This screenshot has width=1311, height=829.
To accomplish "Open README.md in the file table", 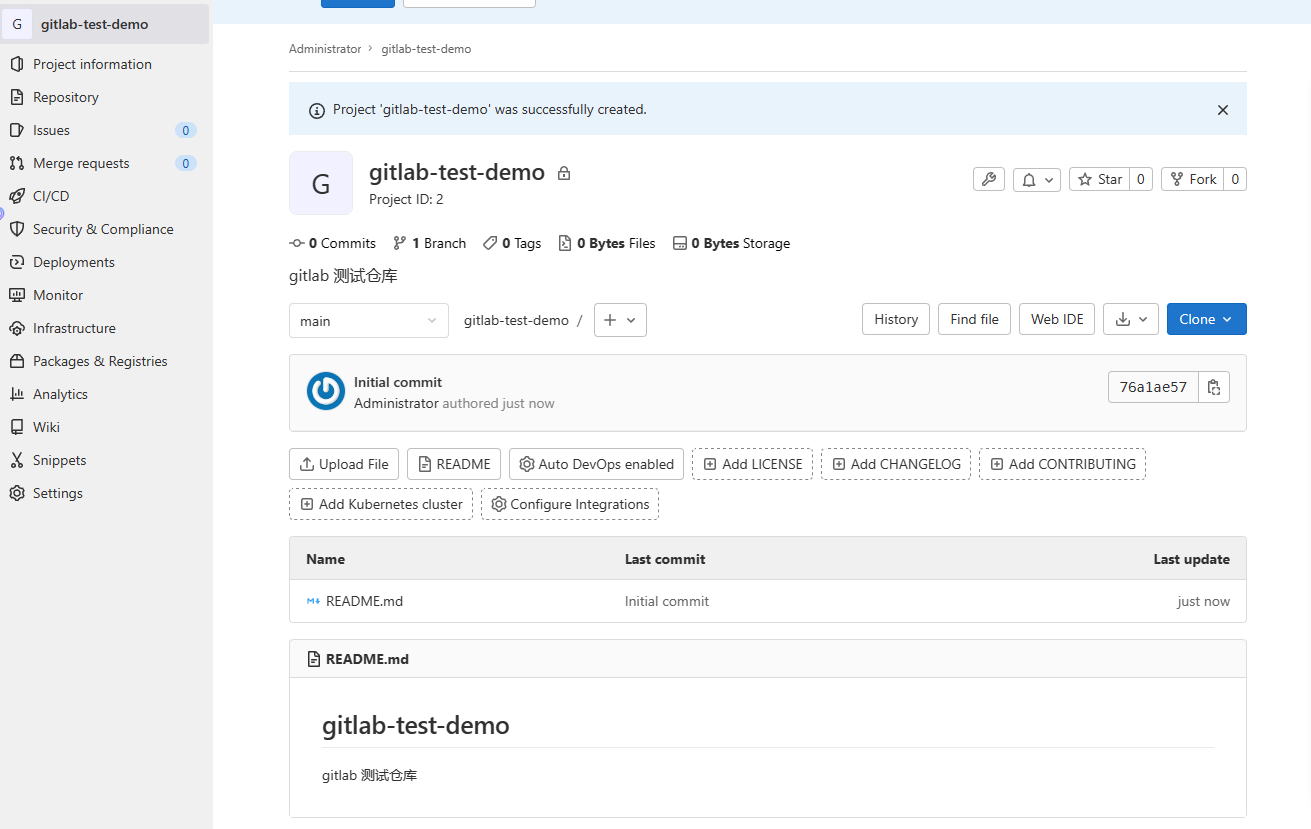I will (x=364, y=601).
